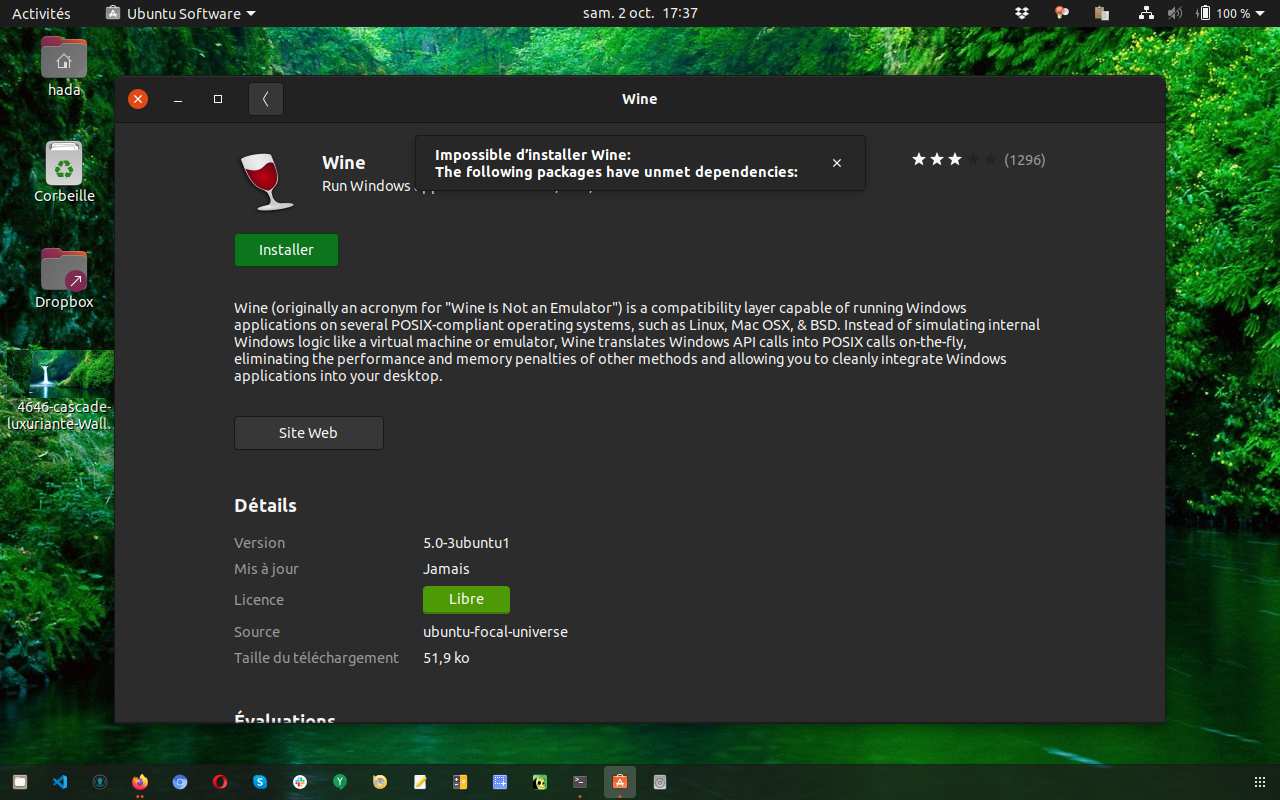This screenshot has height=800, width=1280.
Task: Open the clipboard manager tray icon
Action: [1102, 13]
